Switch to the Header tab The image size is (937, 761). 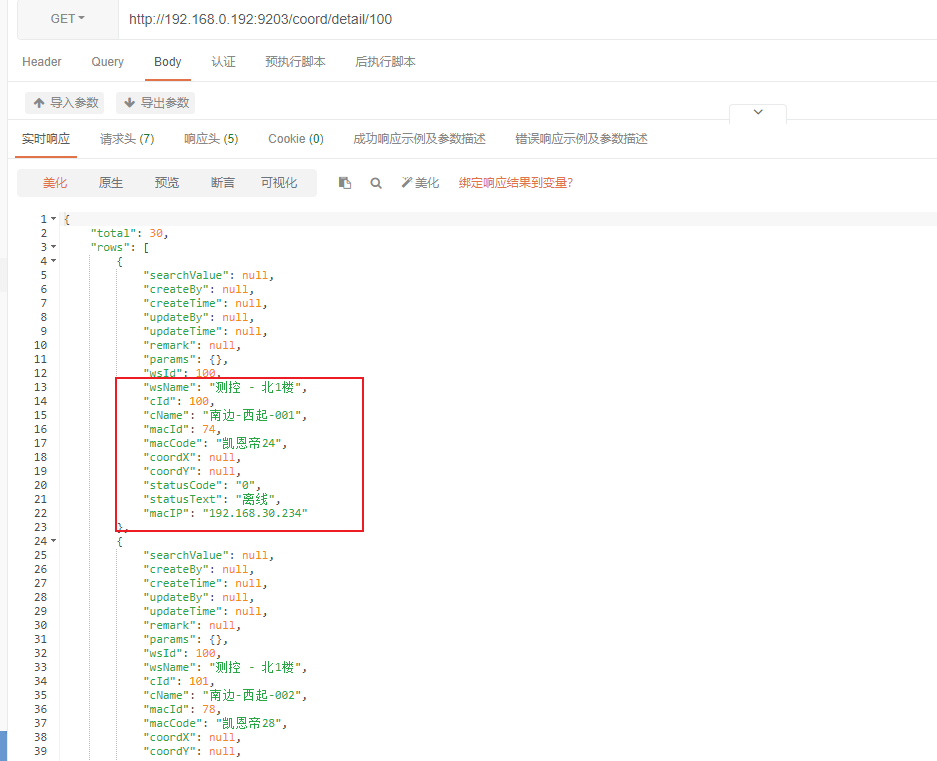pos(42,62)
